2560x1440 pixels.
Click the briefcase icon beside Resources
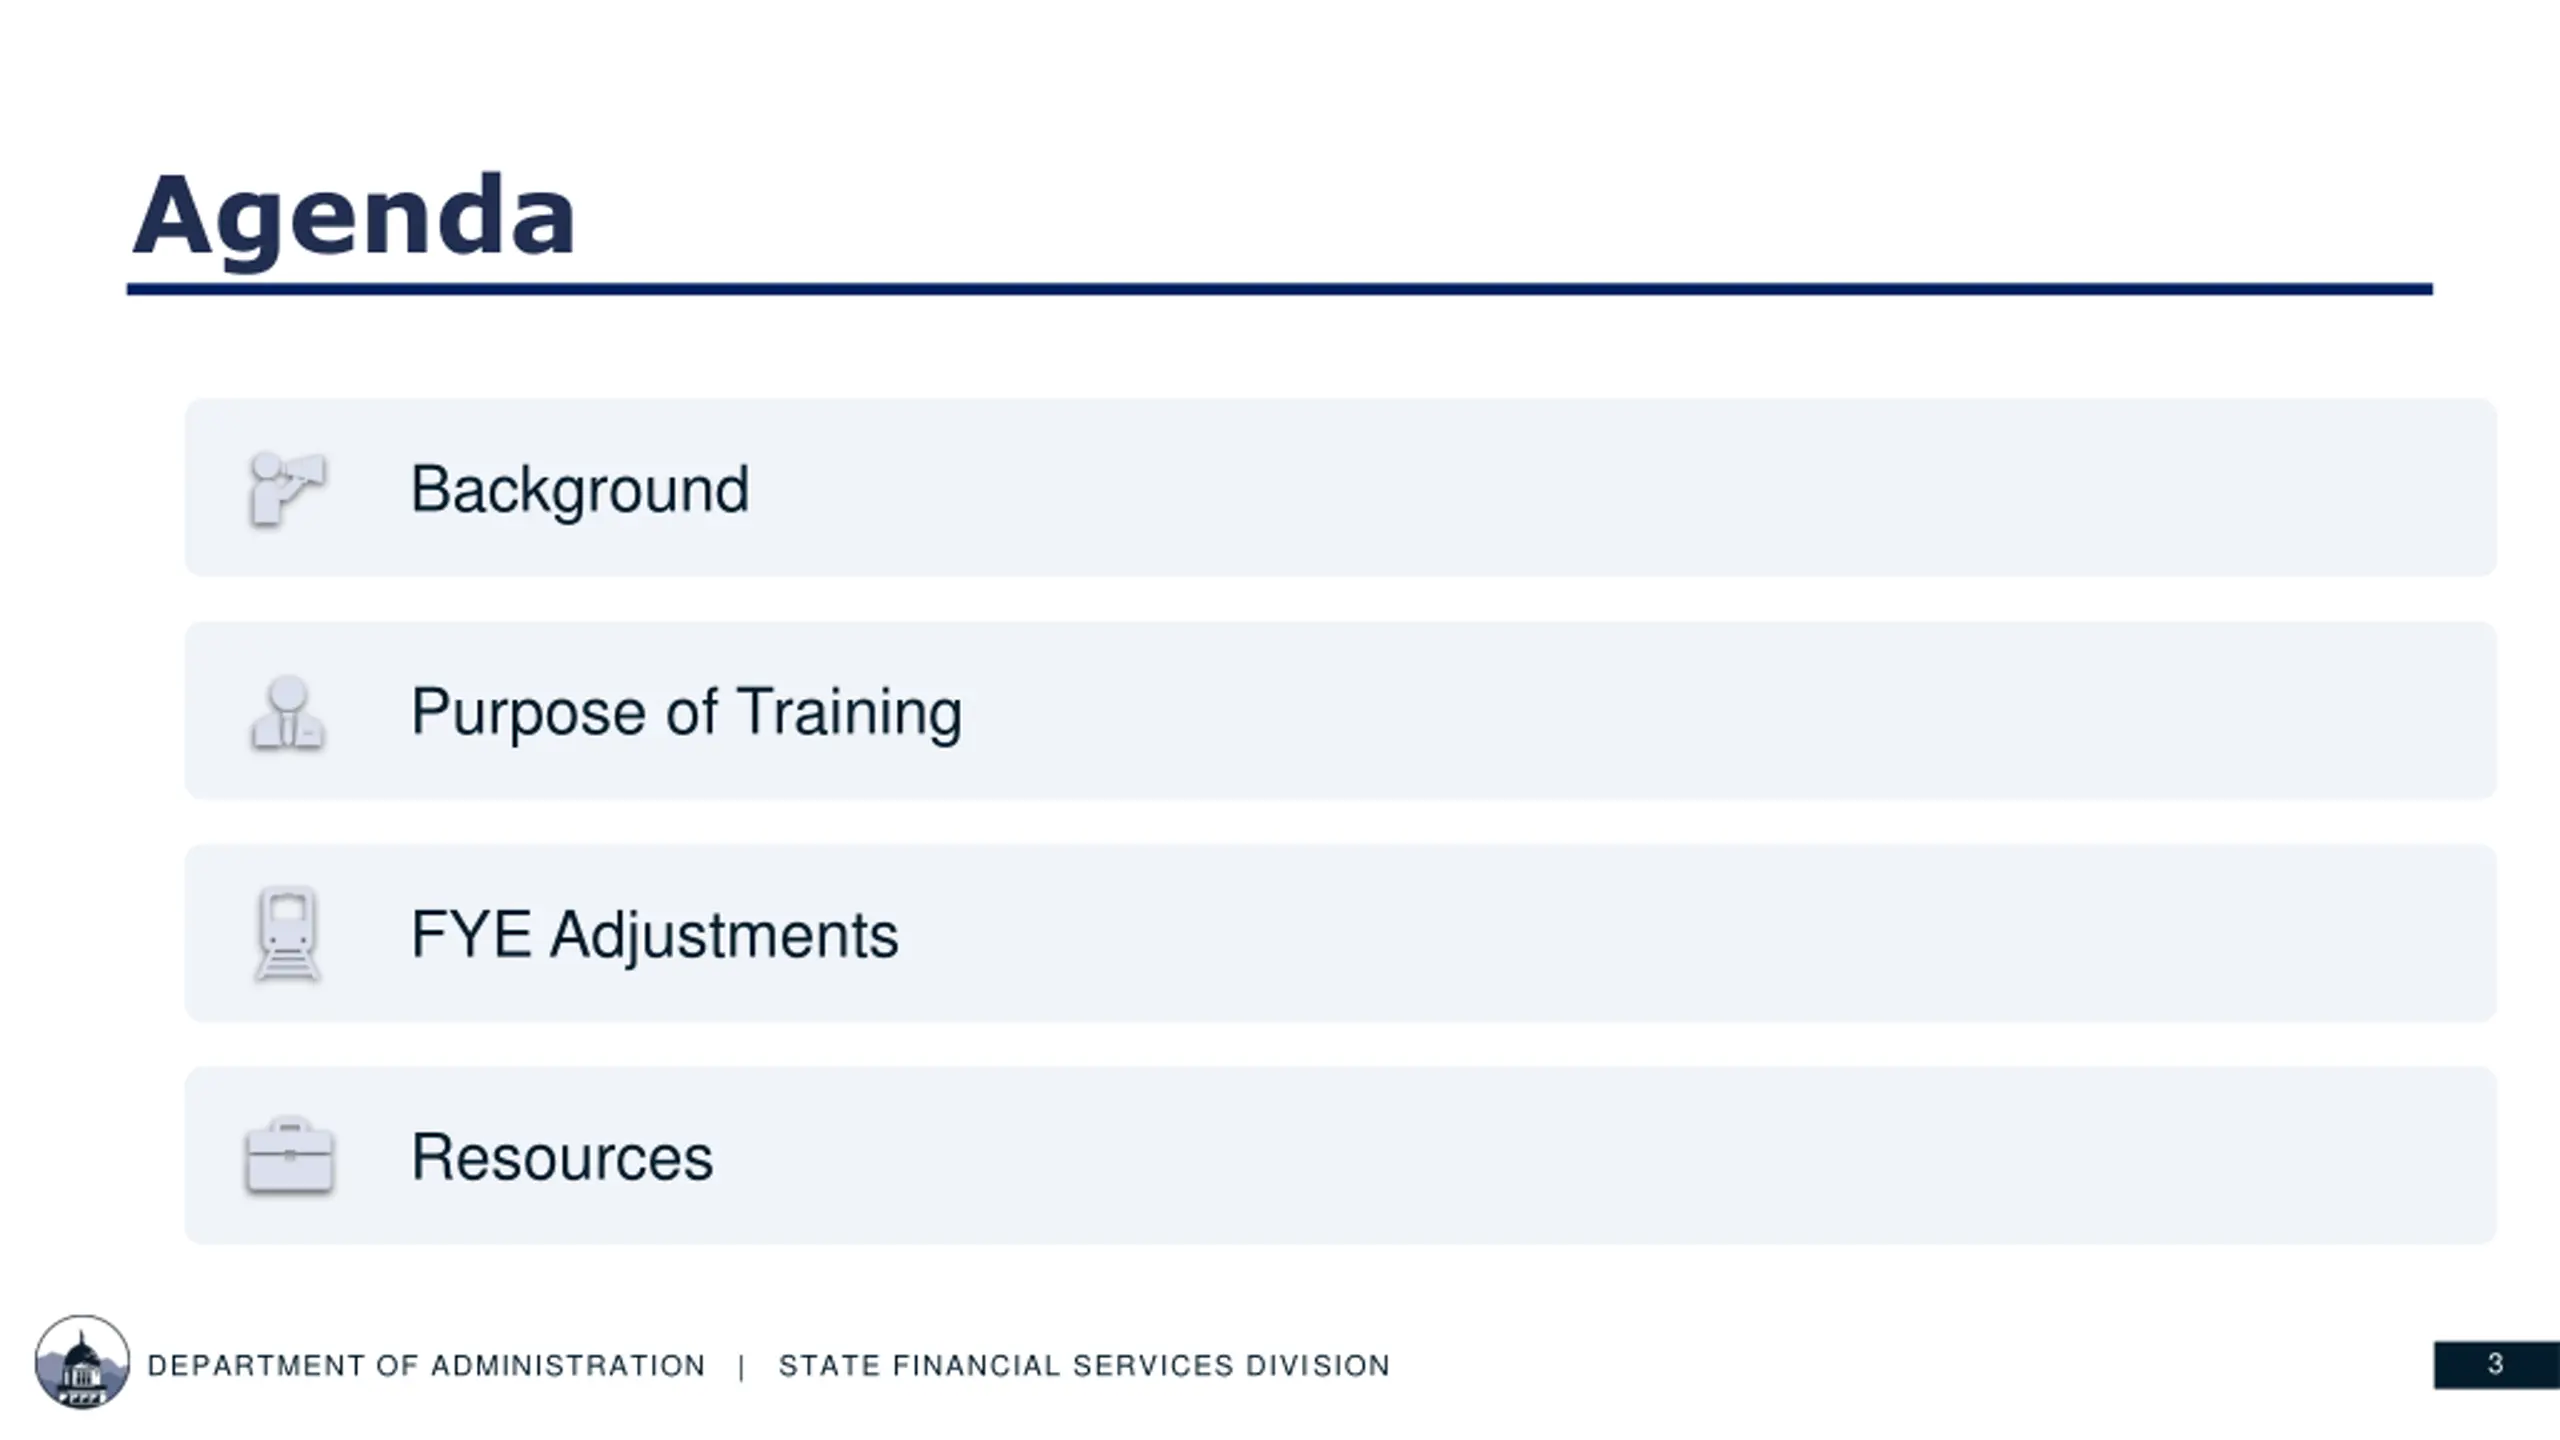tap(289, 1156)
